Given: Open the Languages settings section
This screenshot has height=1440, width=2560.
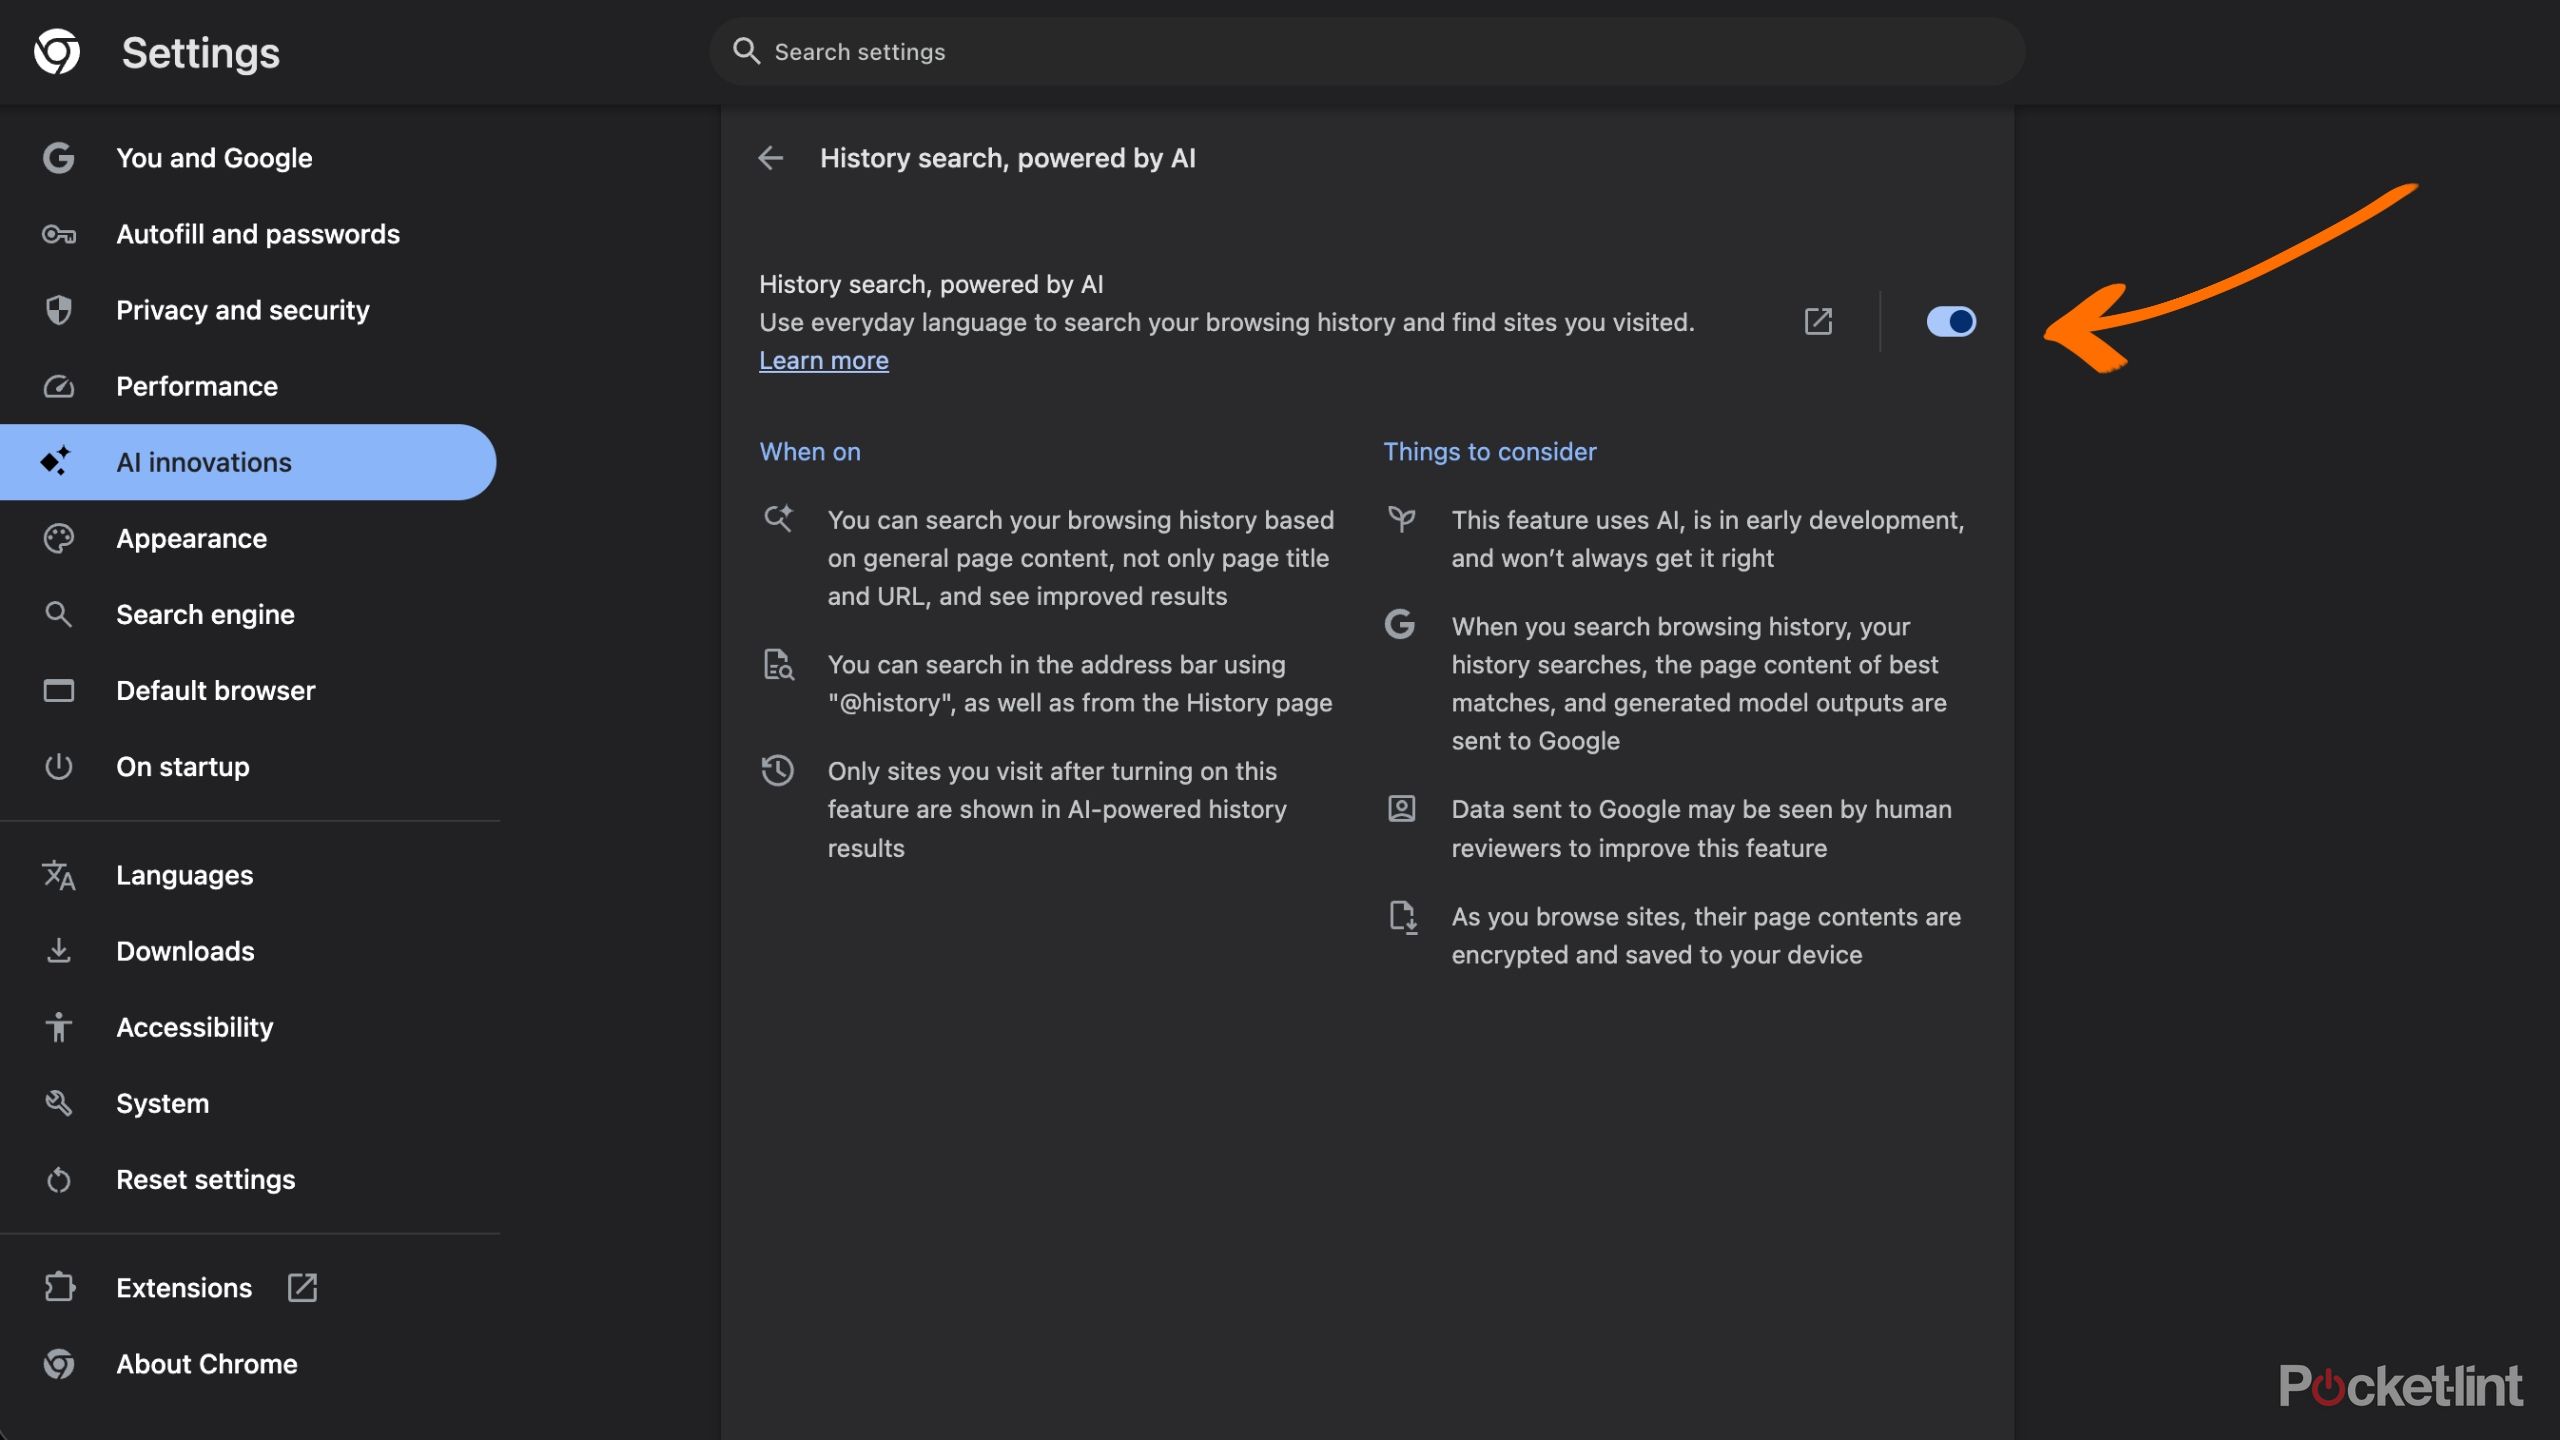Looking at the screenshot, I should 184,875.
